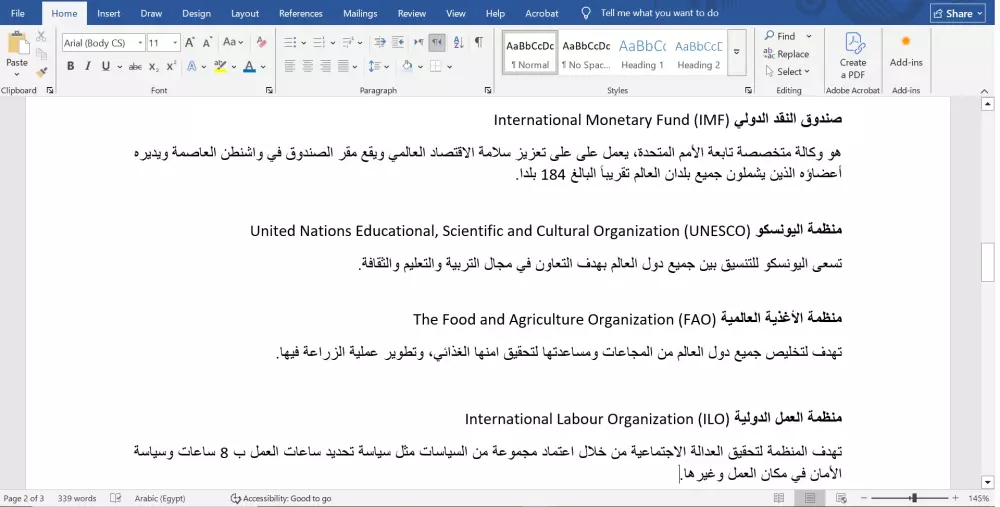Click the spelling proofing status bar icon
The width and height of the screenshot is (1000, 507).
point(115,498)
